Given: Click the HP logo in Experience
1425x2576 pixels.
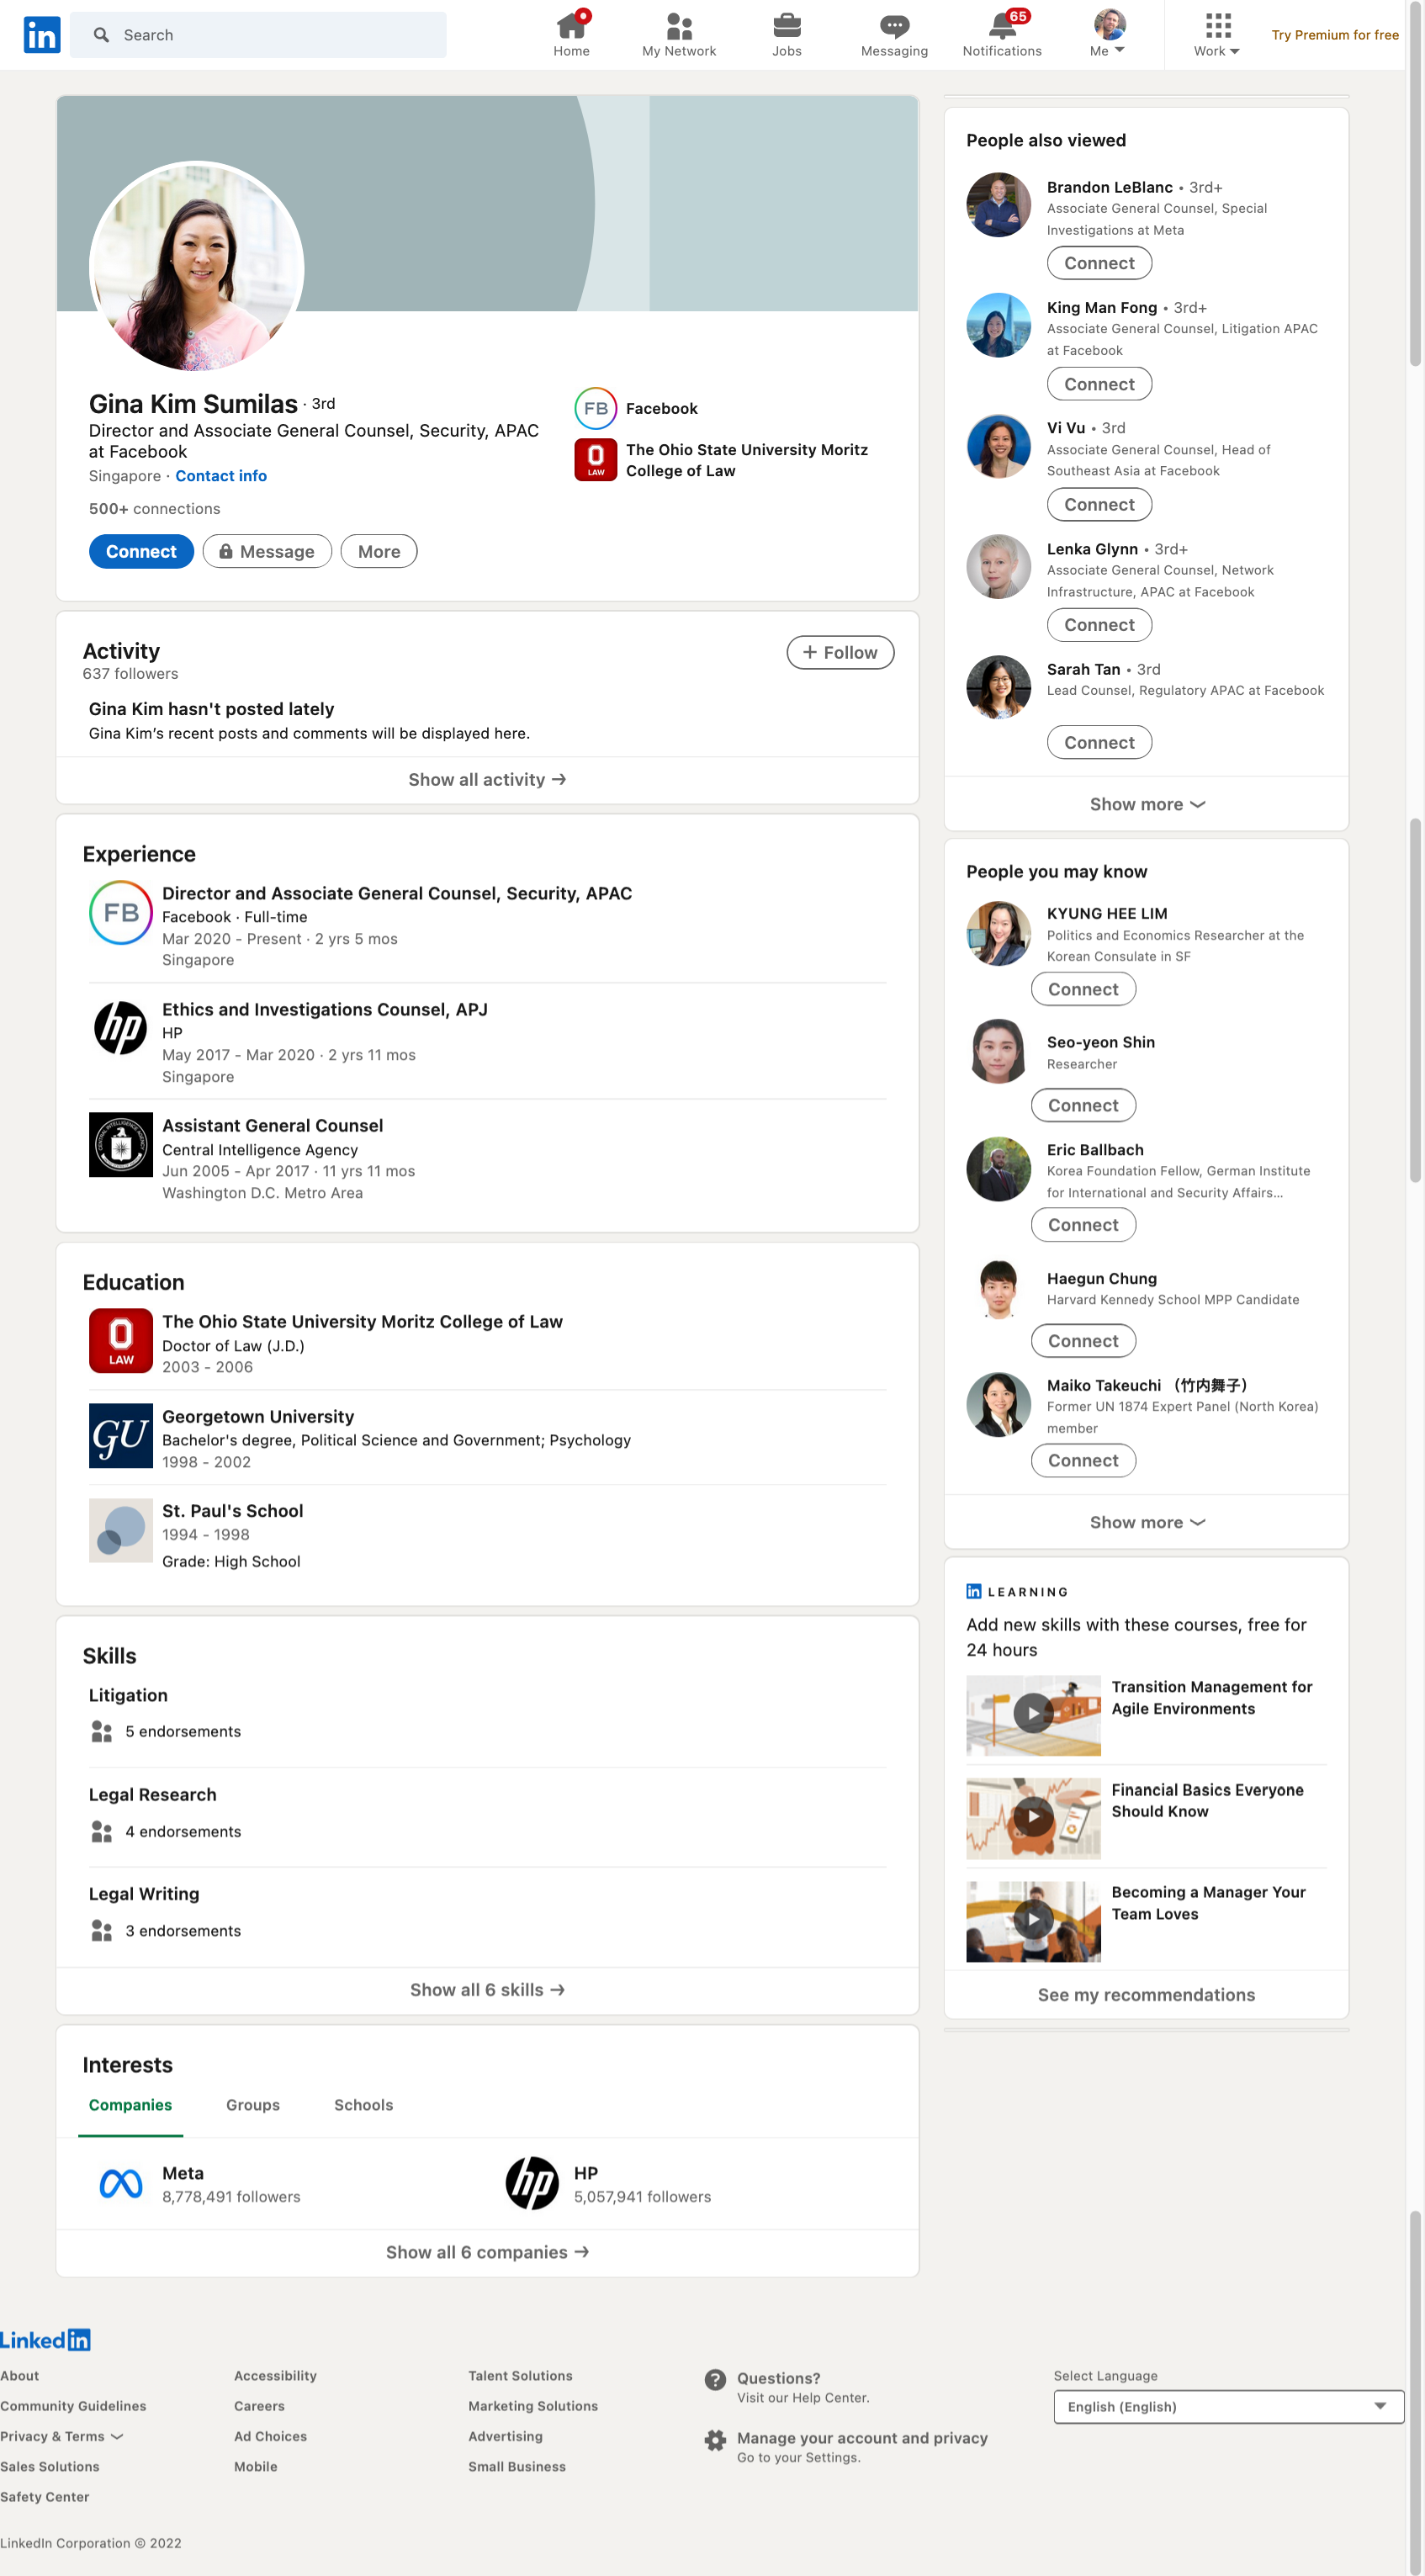Looking at the screenshot, I should point(121,1028).
